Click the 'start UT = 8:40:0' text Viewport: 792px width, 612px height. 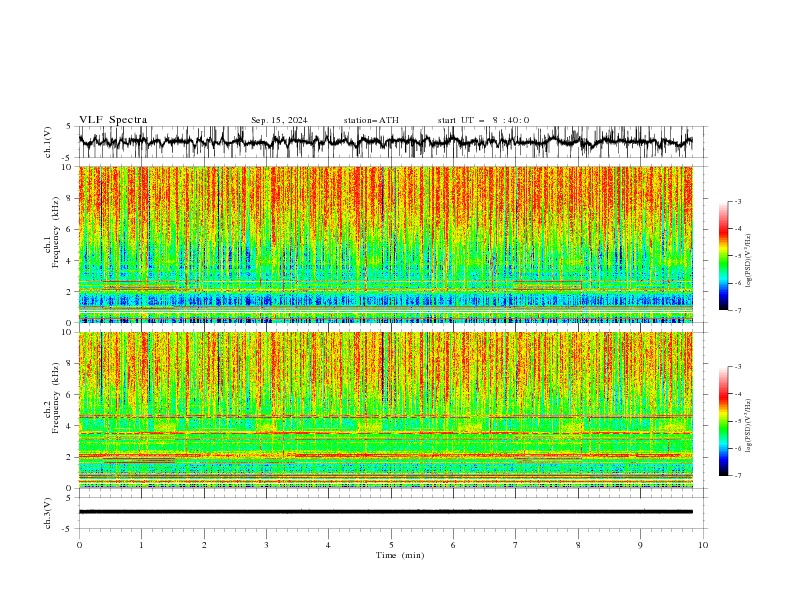(x=483, y=120)
